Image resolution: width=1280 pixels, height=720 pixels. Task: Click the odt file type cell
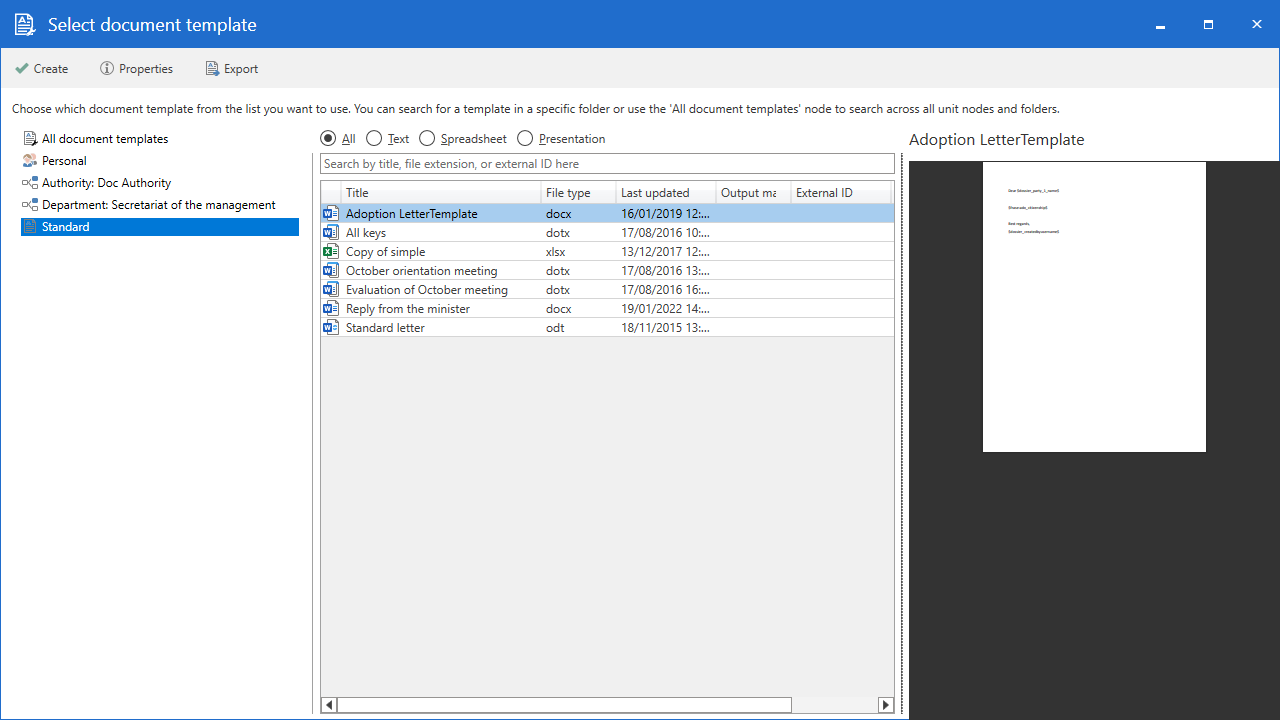coord(555,328)
